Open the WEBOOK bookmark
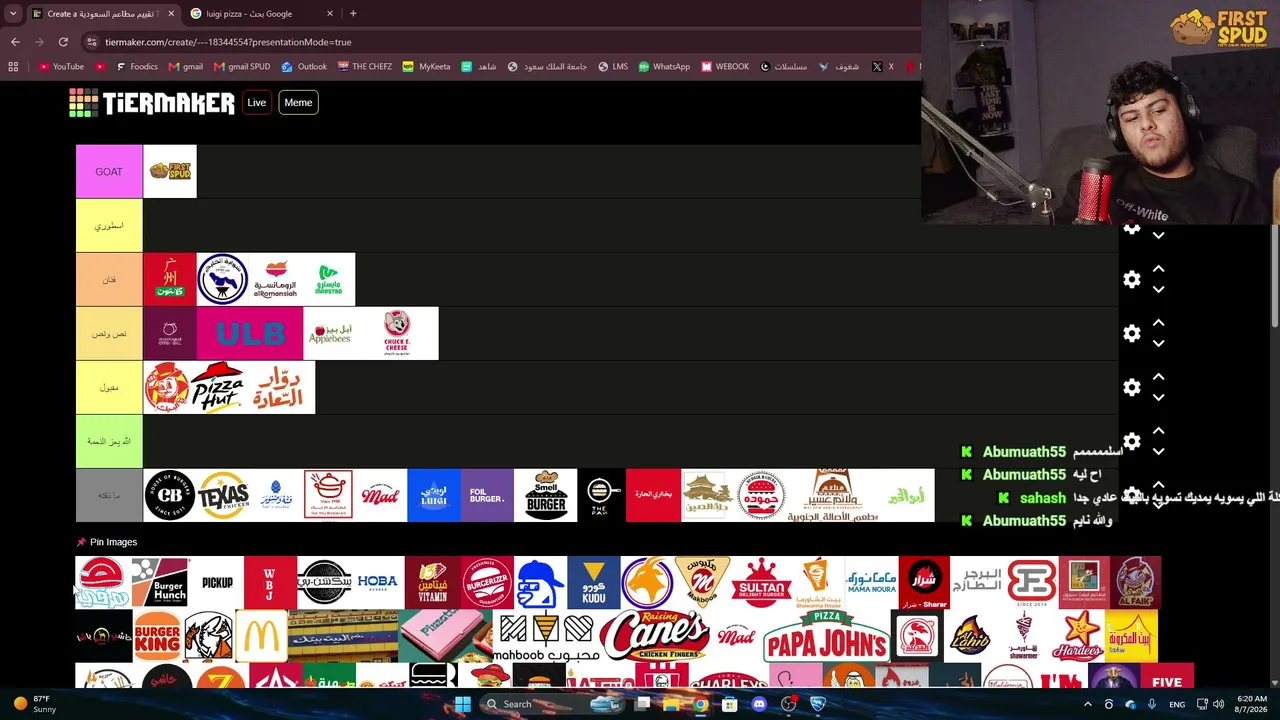The width and height of the screenshot is (1280, 720). tap(725, 67)
